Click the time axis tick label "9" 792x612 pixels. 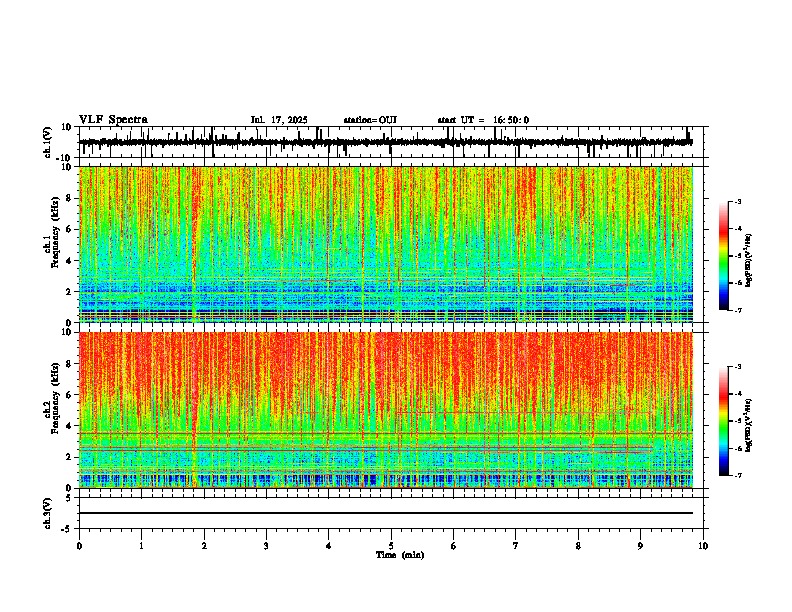[640, 546]
